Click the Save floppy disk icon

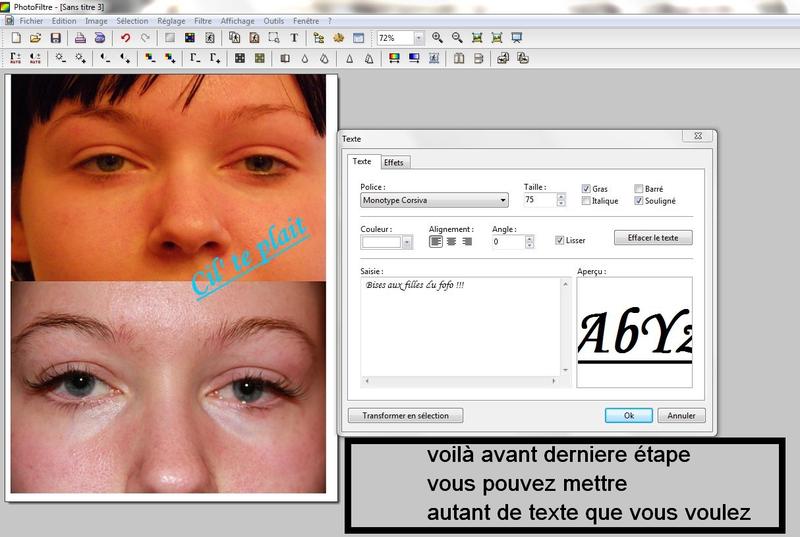pyautogui.click(x=56, y=38)
